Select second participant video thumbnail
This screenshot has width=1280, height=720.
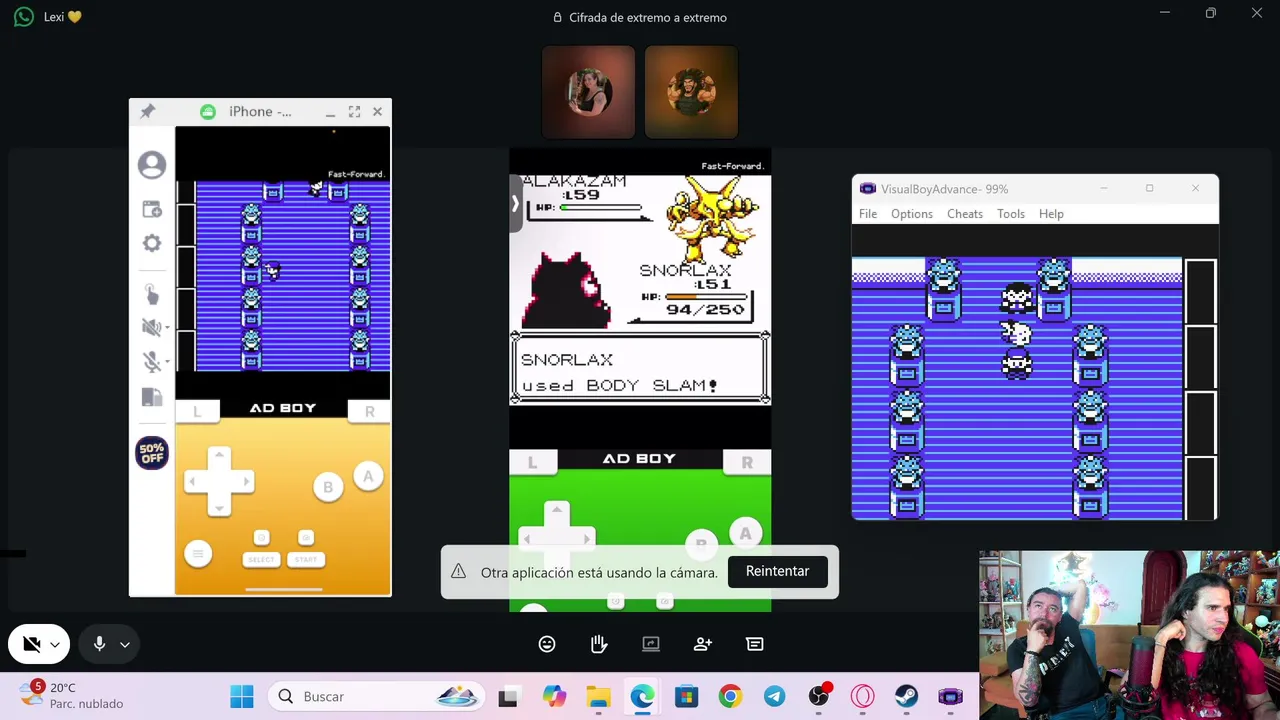(691, 92)
